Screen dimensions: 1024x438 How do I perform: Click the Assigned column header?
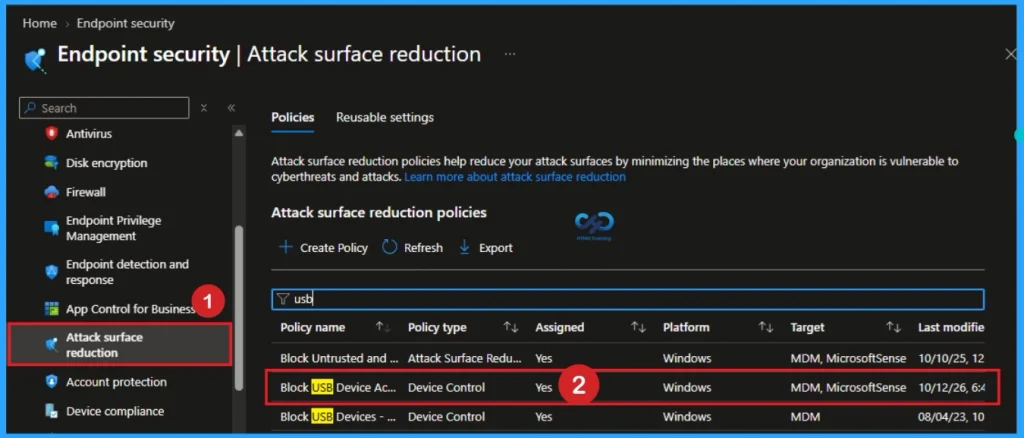(x=560, y=328)
